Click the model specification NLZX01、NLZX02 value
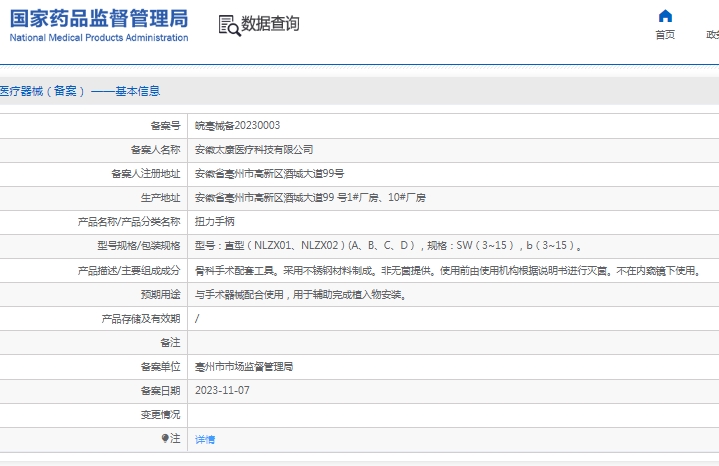The width and height of the screenshot is (719, 466). (x=388, y=245)
